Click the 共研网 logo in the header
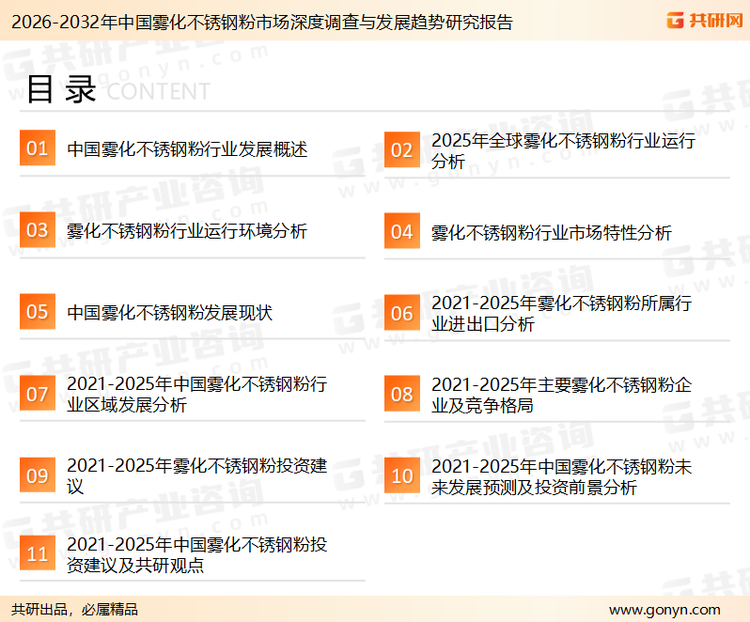750x622 pixels. (x=705, y=21)
